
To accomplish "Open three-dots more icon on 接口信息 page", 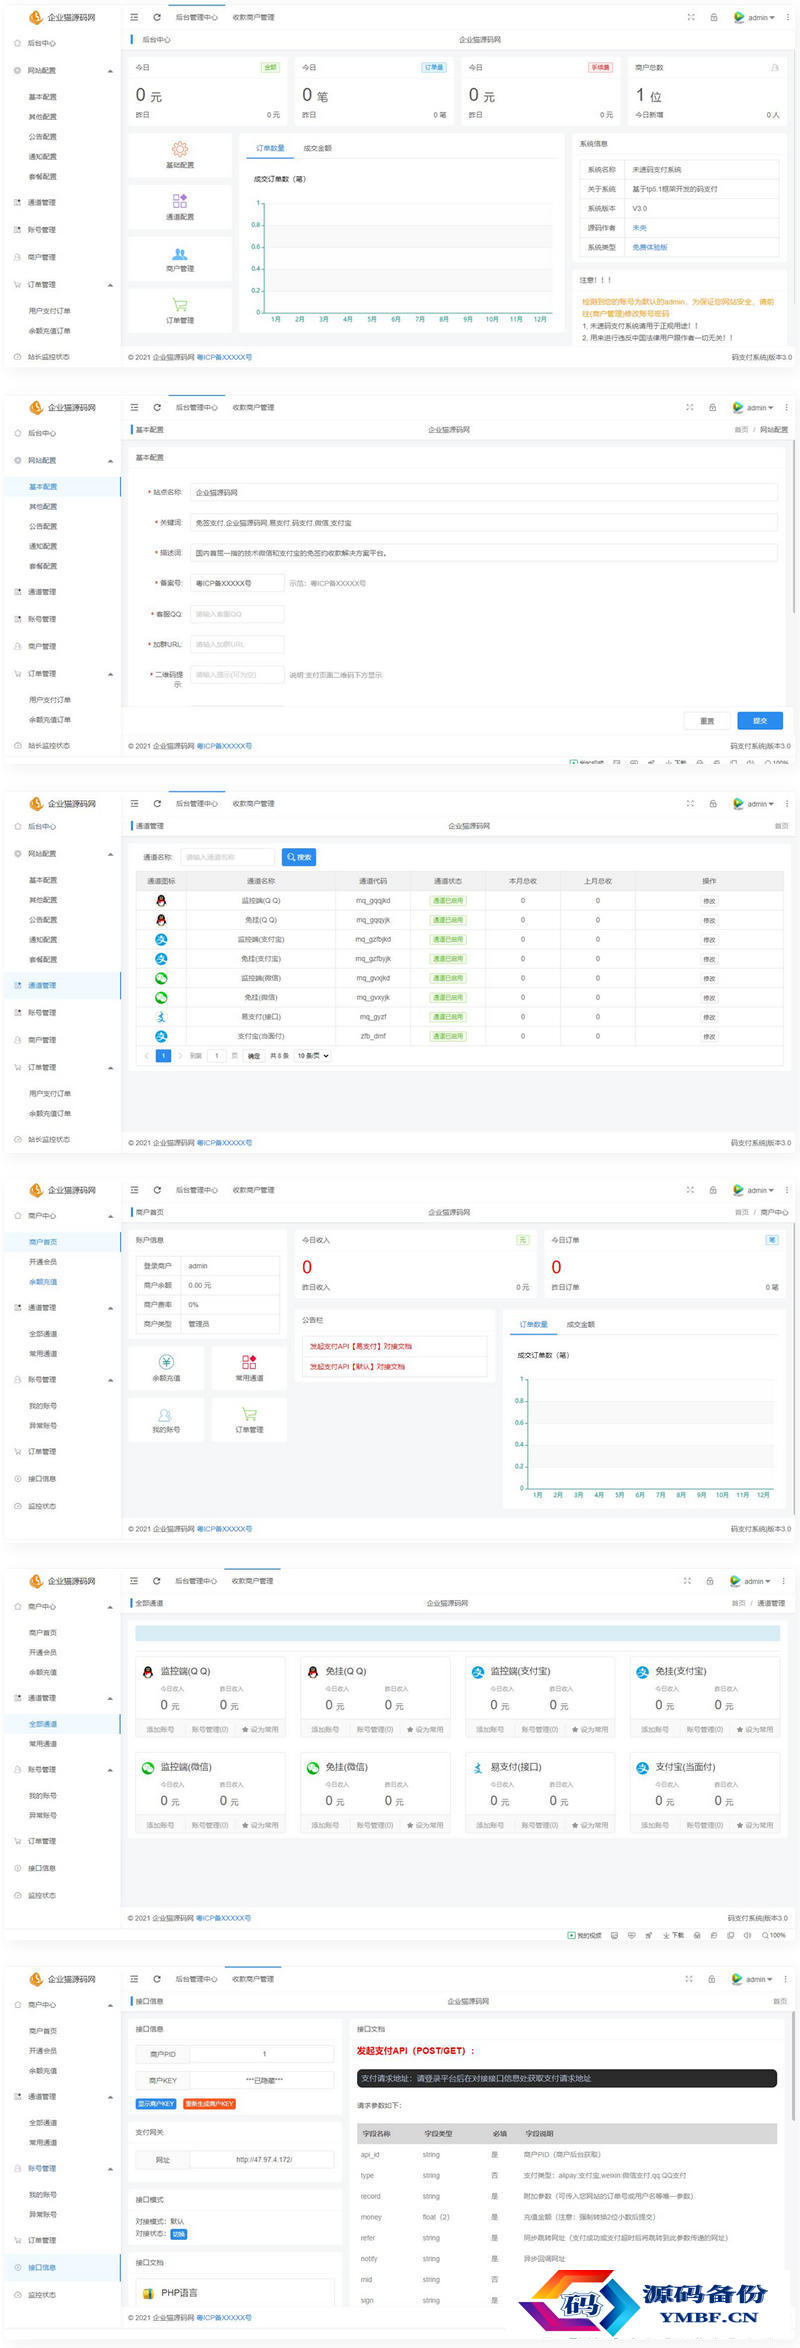I will tap(785, 1979).
